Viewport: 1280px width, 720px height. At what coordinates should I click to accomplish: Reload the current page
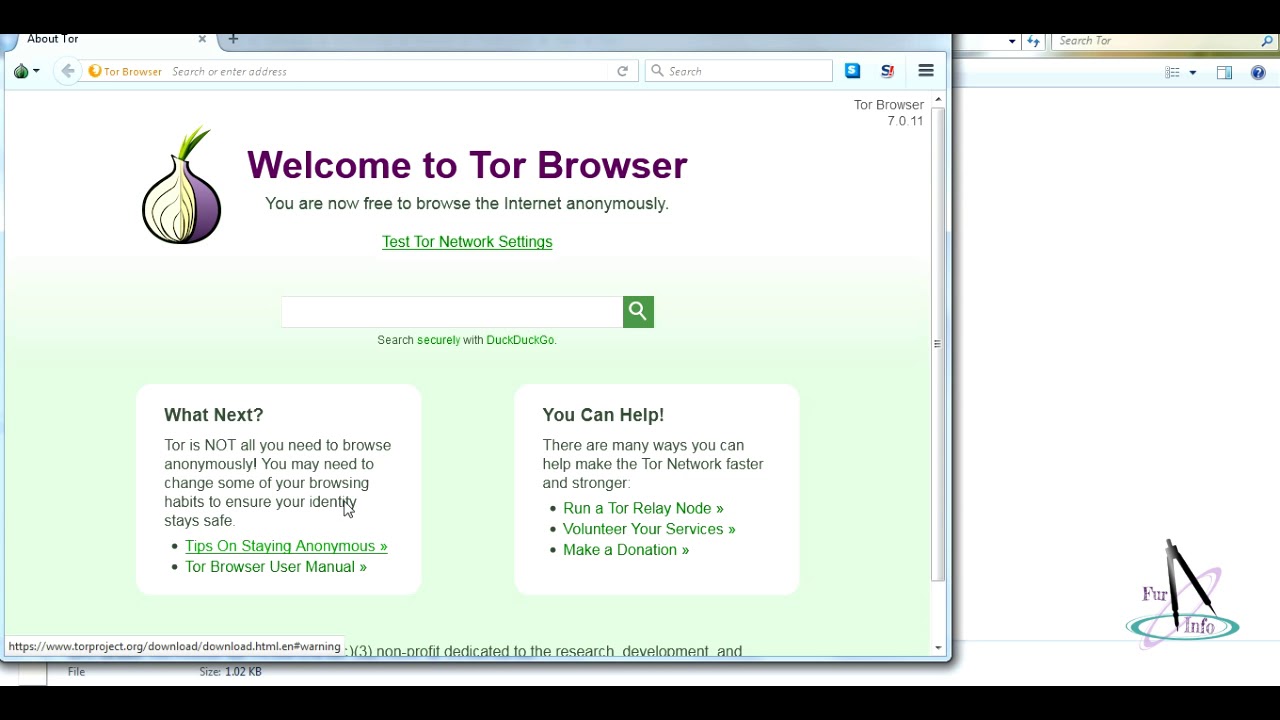(622, 71)
